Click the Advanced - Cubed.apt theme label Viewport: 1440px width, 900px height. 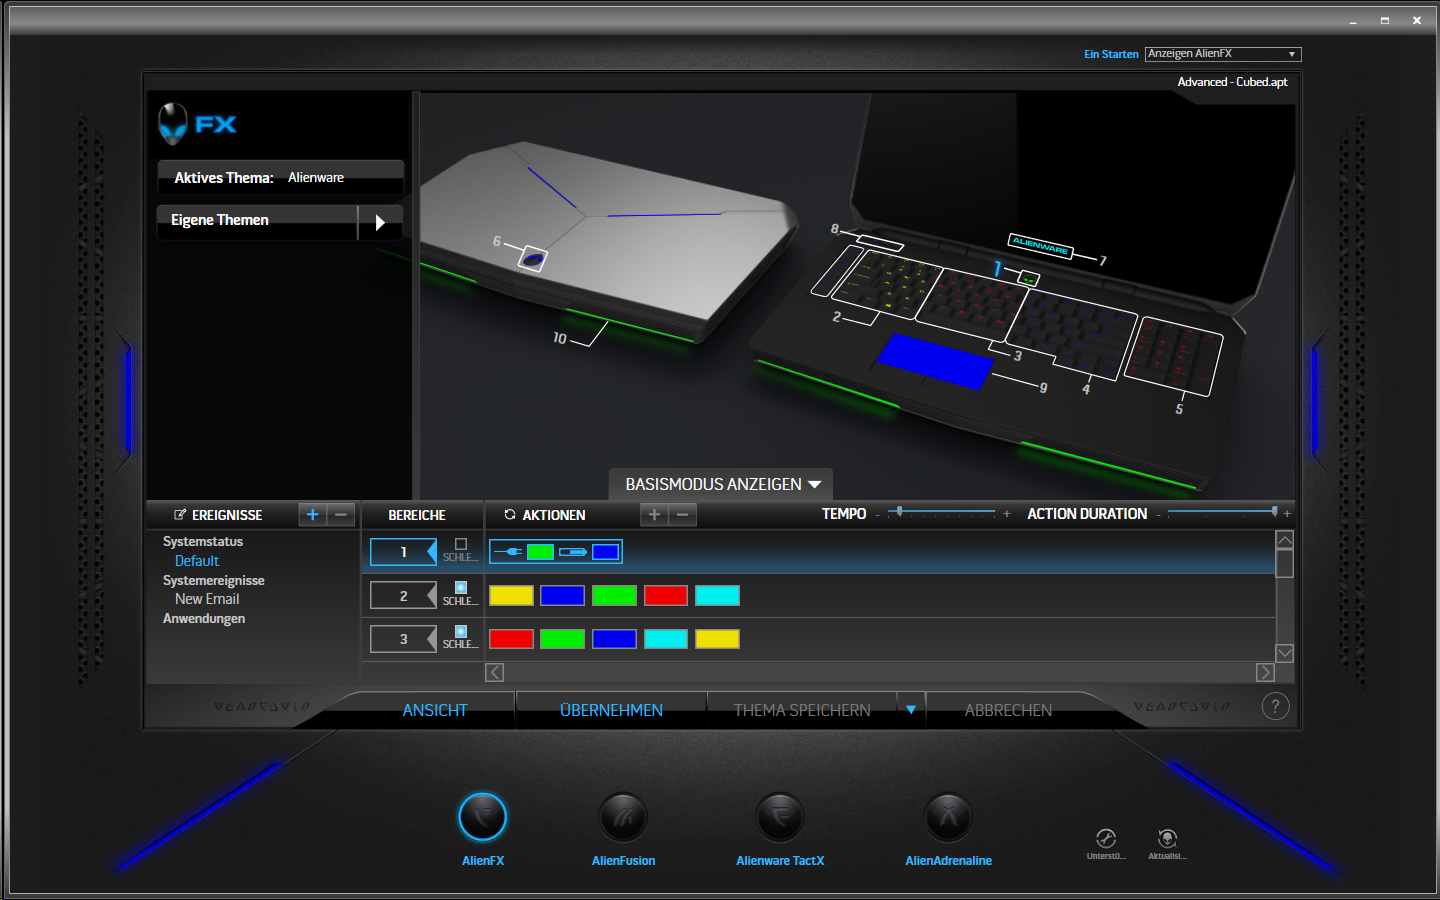pos(1232,82)
